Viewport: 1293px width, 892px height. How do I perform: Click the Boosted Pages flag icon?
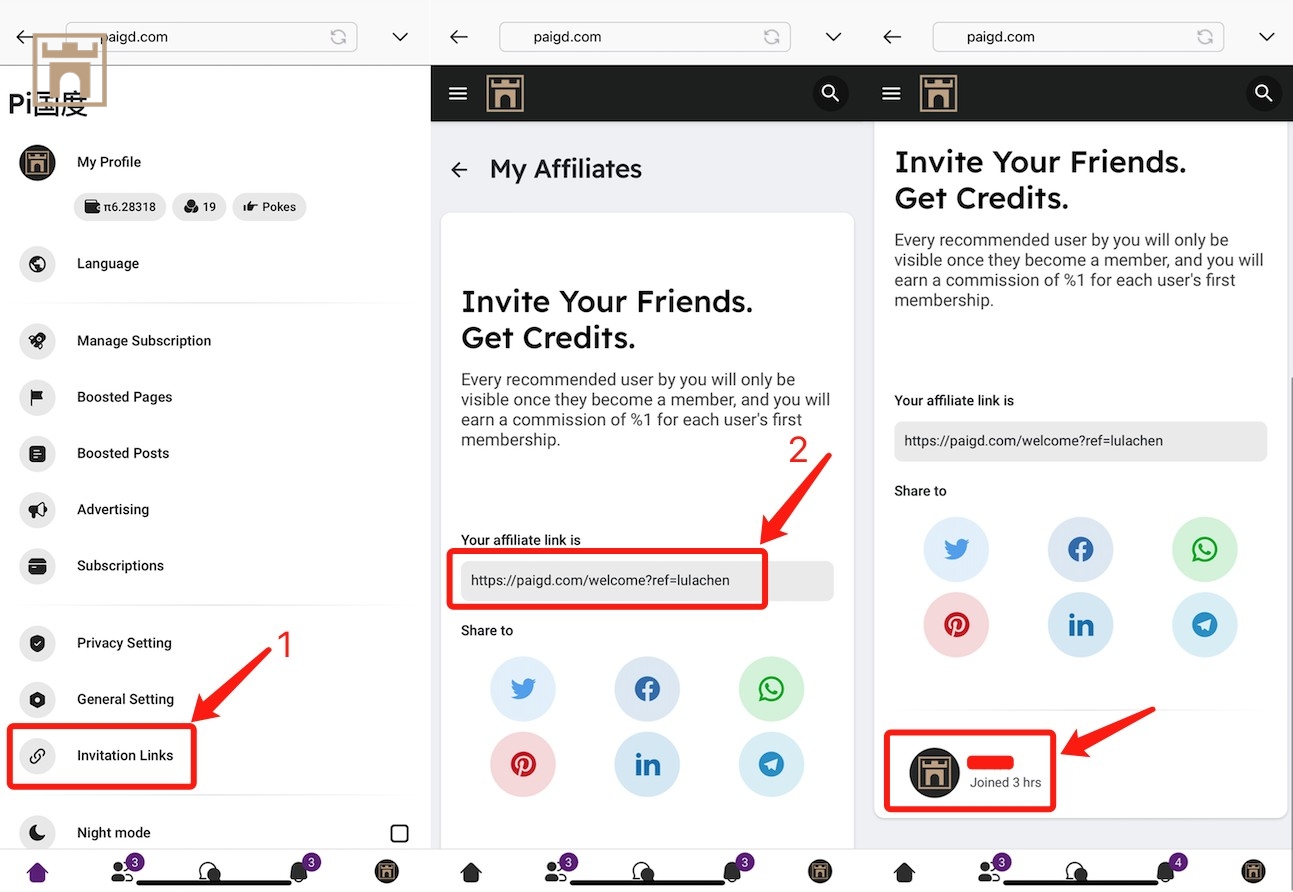pos(37,397)
